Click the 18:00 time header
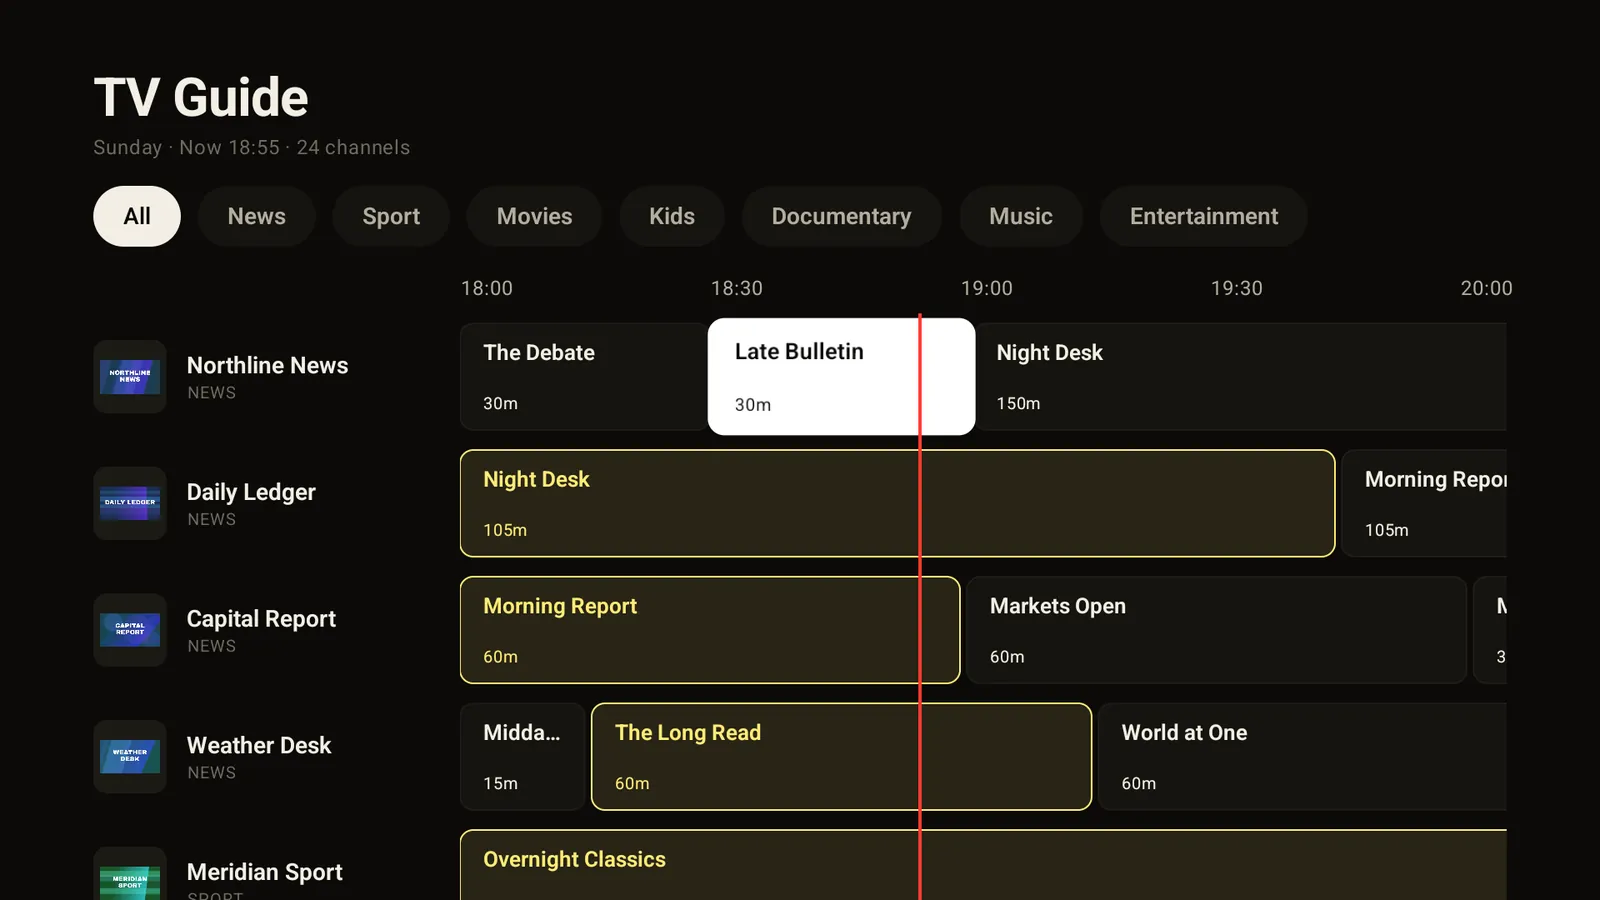1600x900 pixels. click(x=487, y=288)
